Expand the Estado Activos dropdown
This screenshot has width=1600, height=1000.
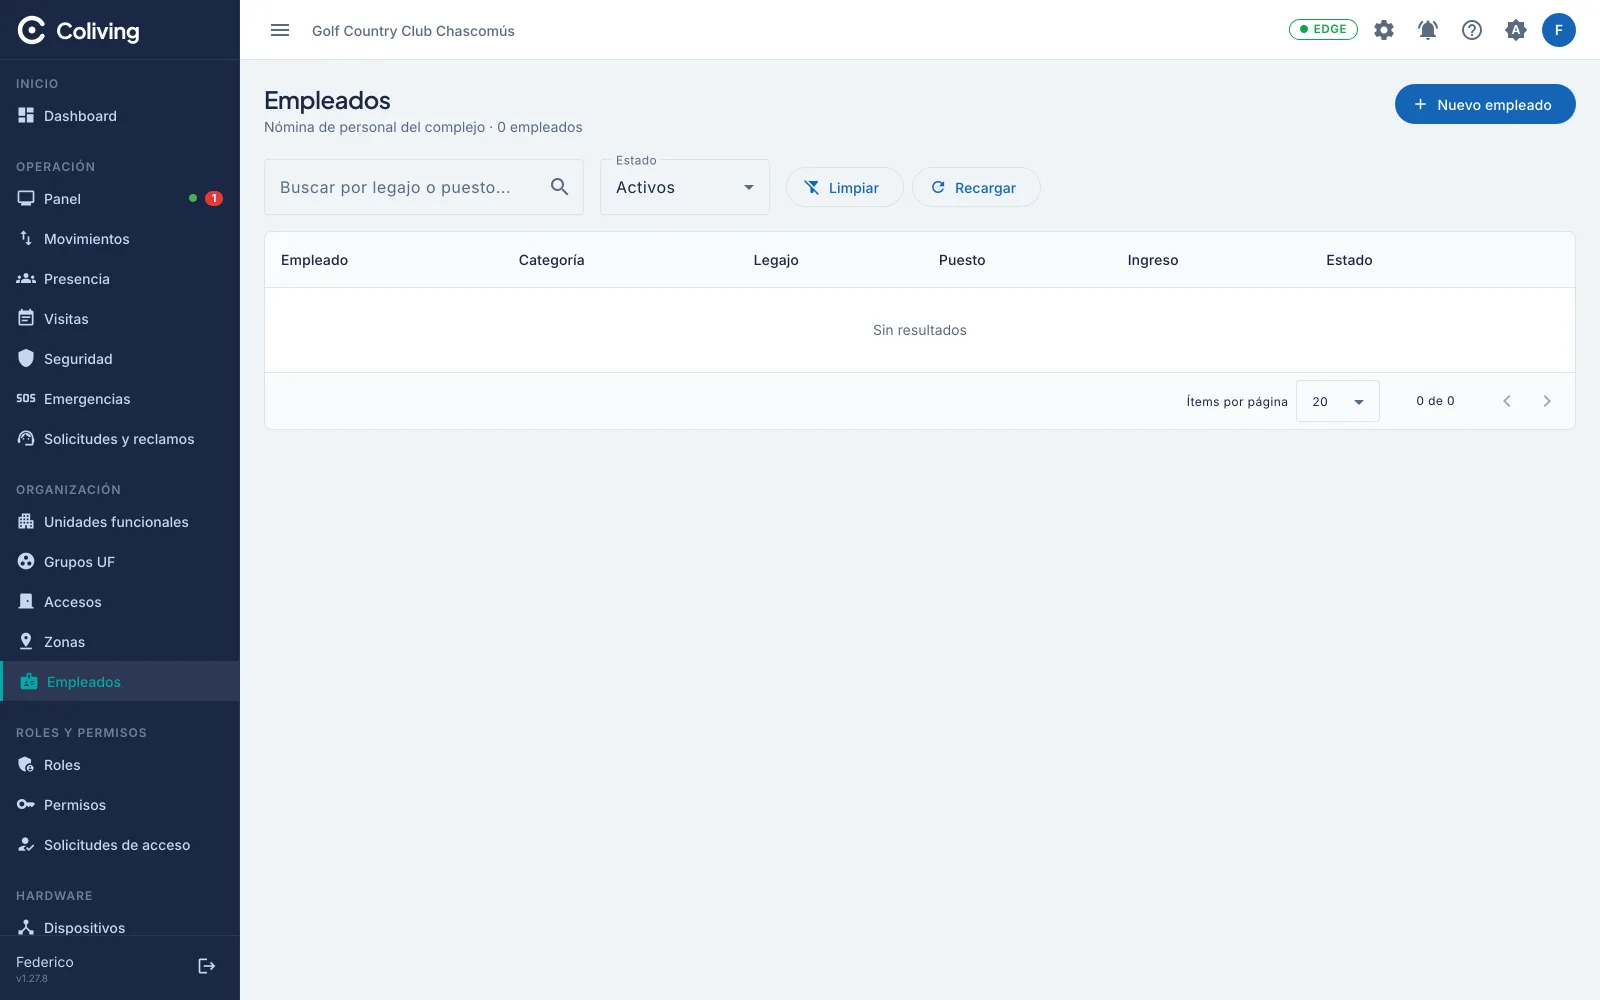pos(685,187)
